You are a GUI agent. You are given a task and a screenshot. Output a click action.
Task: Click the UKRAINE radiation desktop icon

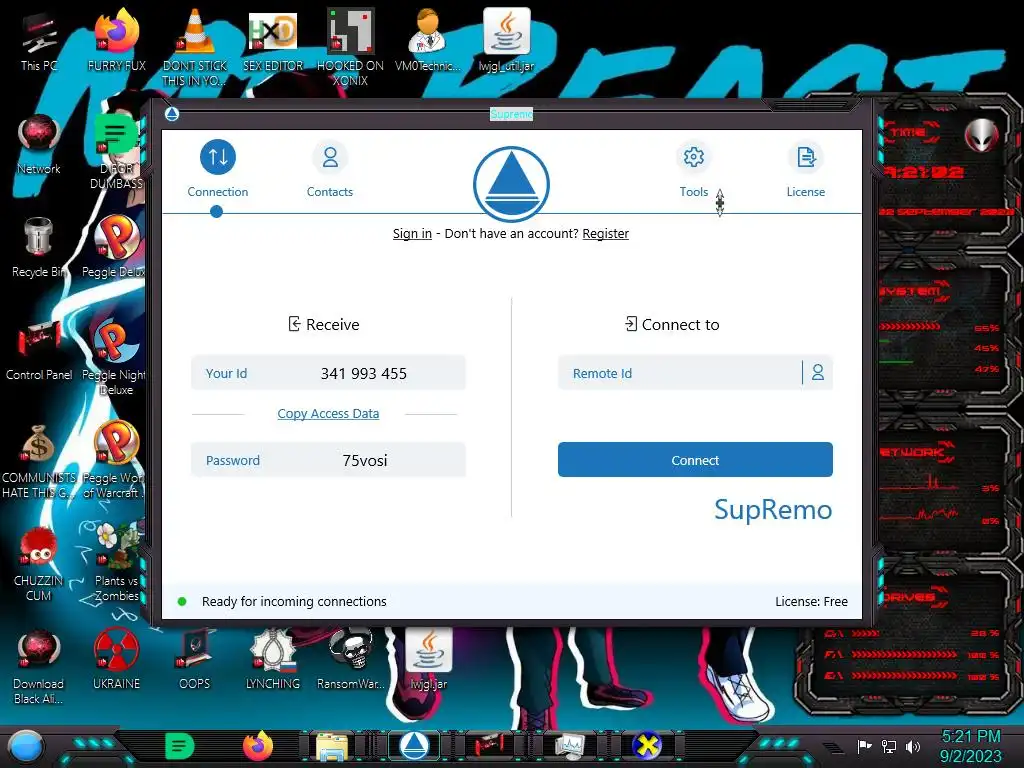(116, 660)
